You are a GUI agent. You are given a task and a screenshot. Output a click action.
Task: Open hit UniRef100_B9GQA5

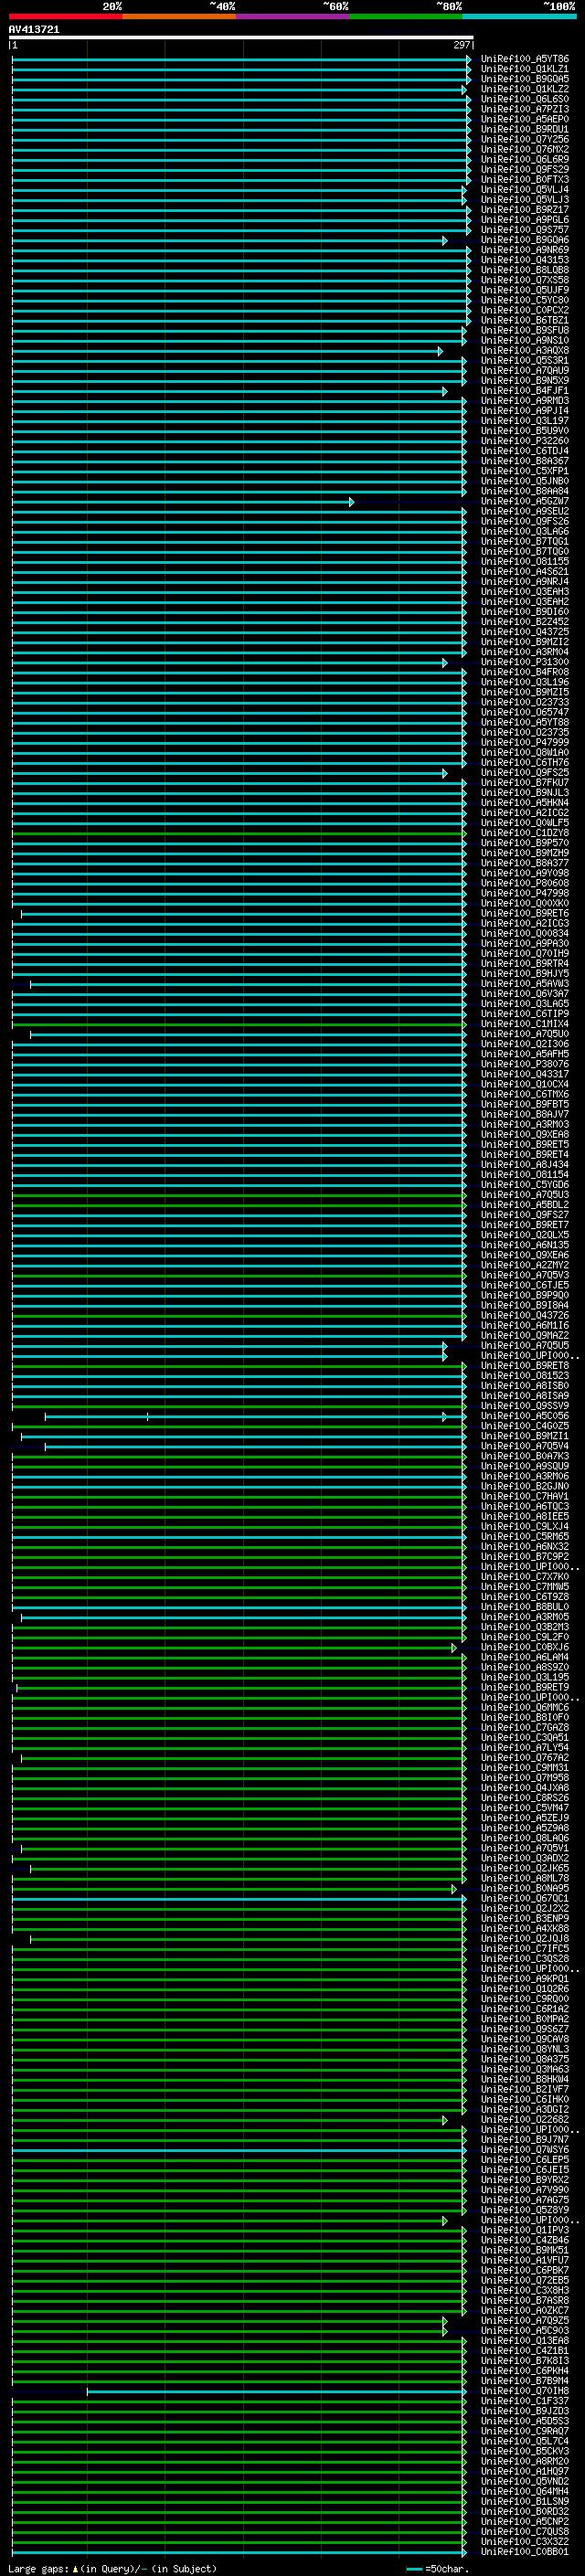coord(525,79)
